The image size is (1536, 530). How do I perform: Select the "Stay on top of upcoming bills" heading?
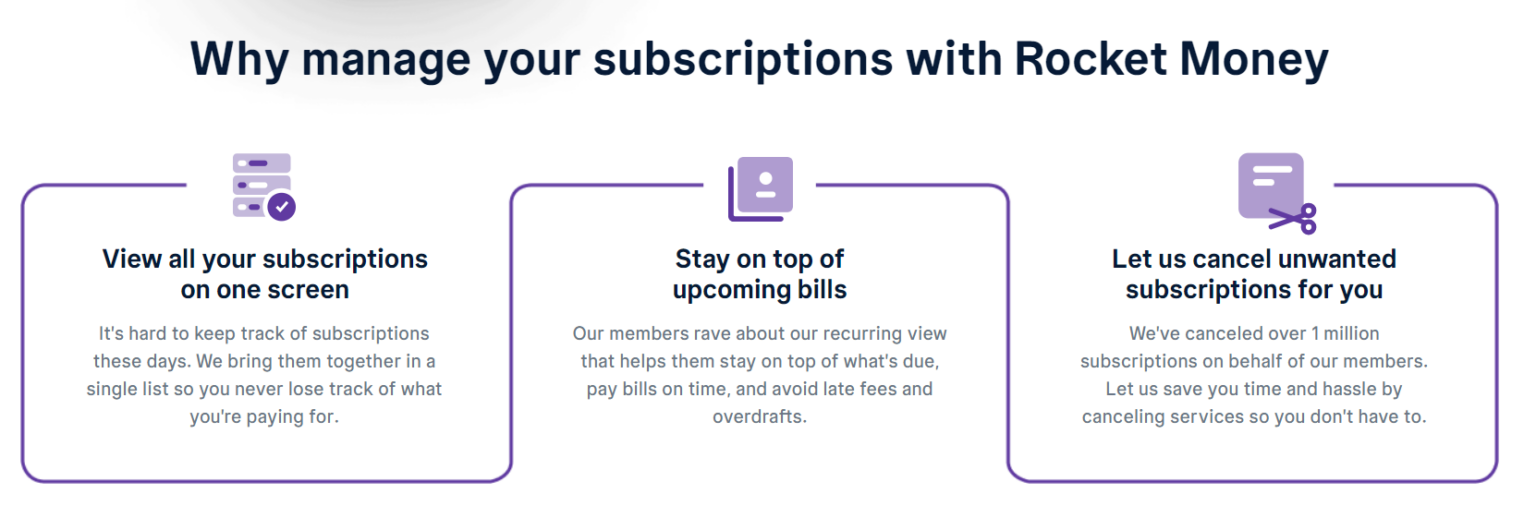759,274
